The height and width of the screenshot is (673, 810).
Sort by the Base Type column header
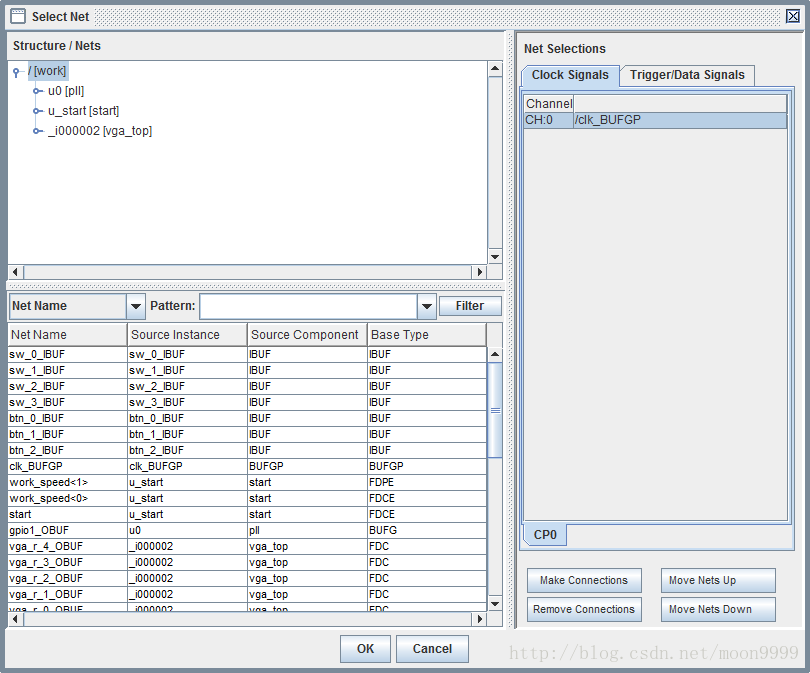[427, 335]
